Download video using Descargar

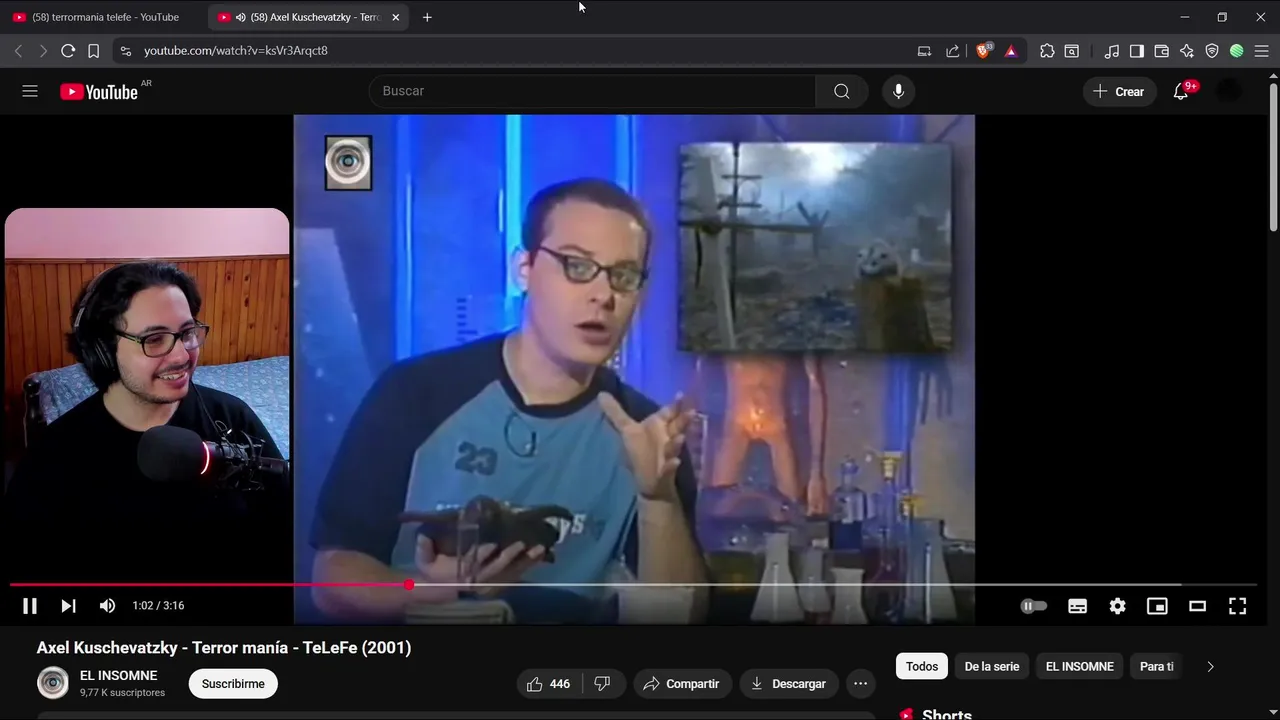(x=788, y=684)
